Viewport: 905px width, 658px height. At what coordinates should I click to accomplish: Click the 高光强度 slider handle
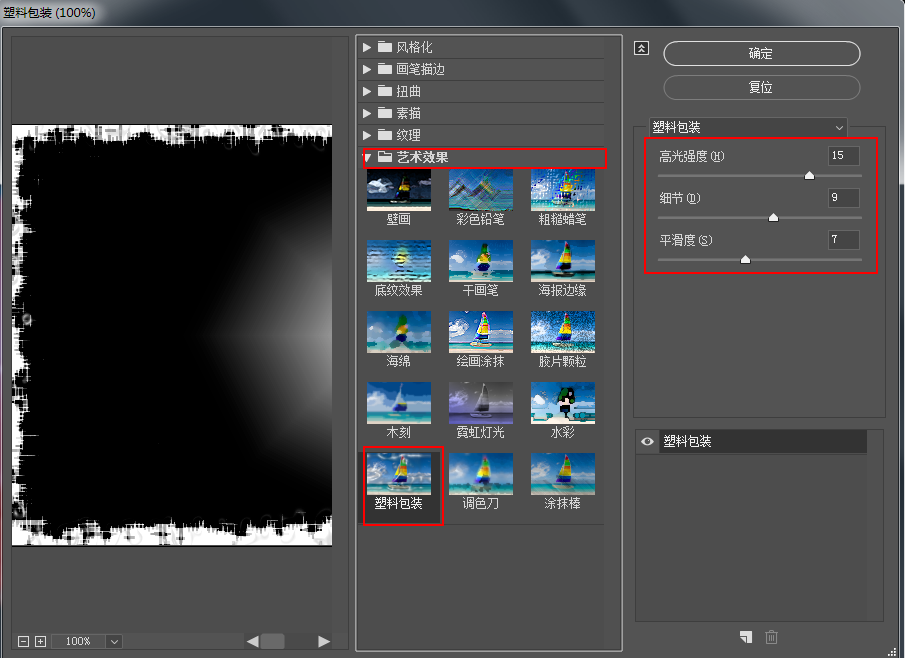(809, 174)
